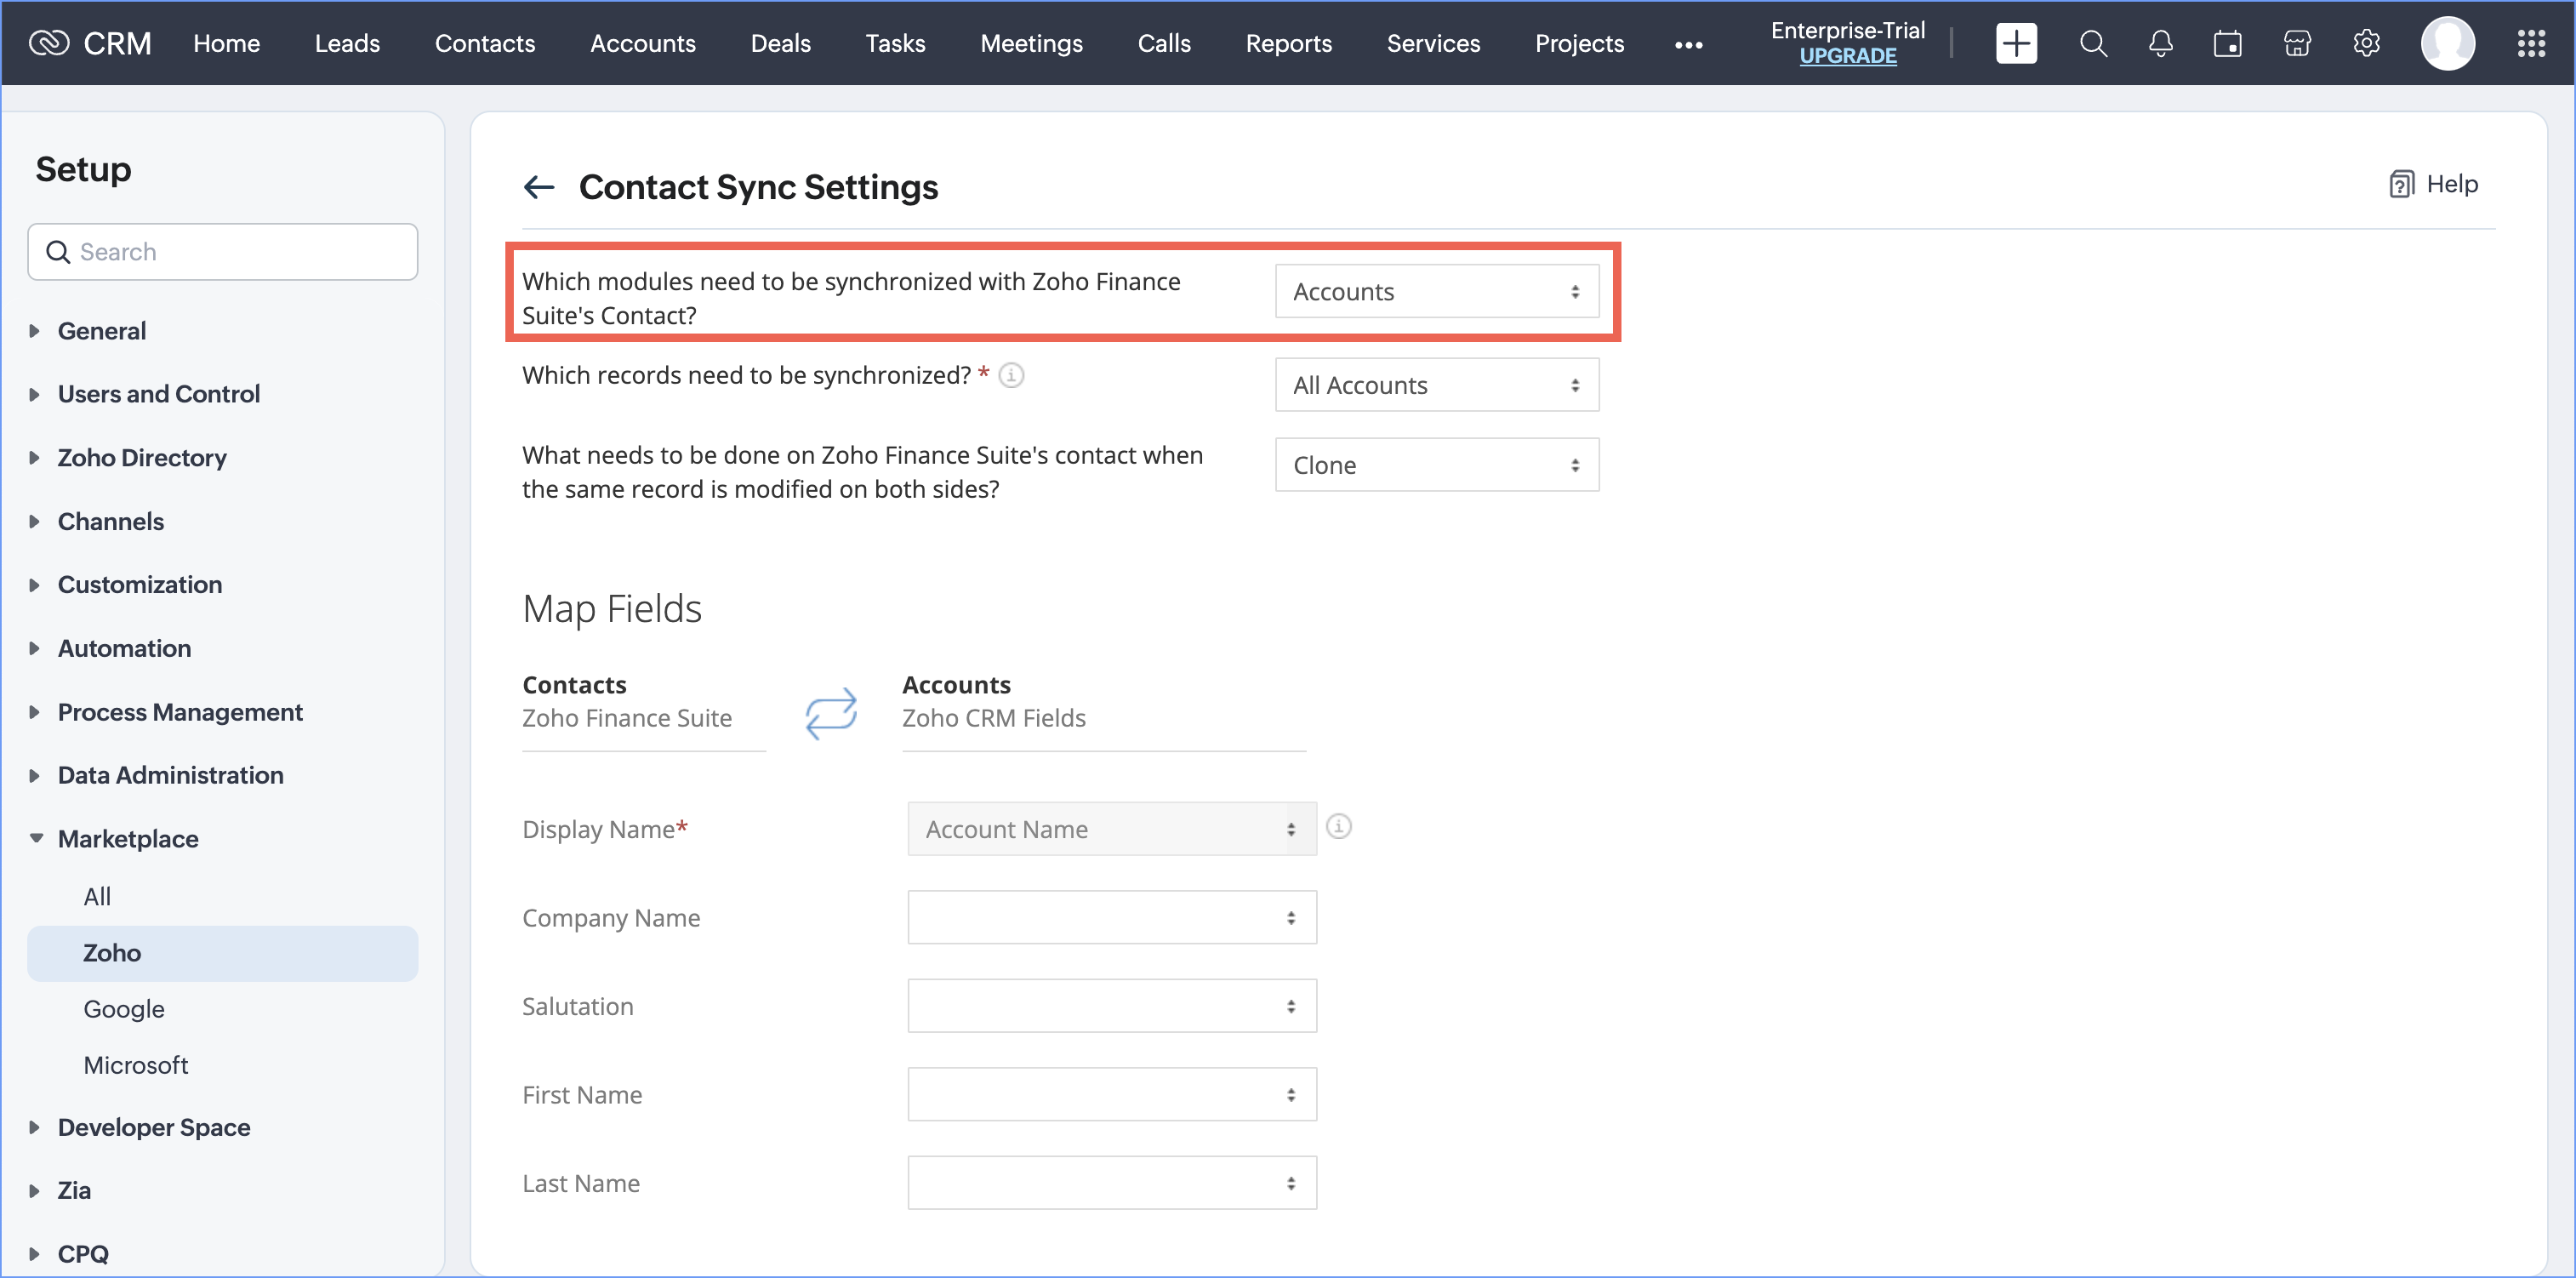The width and height of the screenshot is (2576, 1278).
Task: Open the Deals module tab
Action: point(780,44)
